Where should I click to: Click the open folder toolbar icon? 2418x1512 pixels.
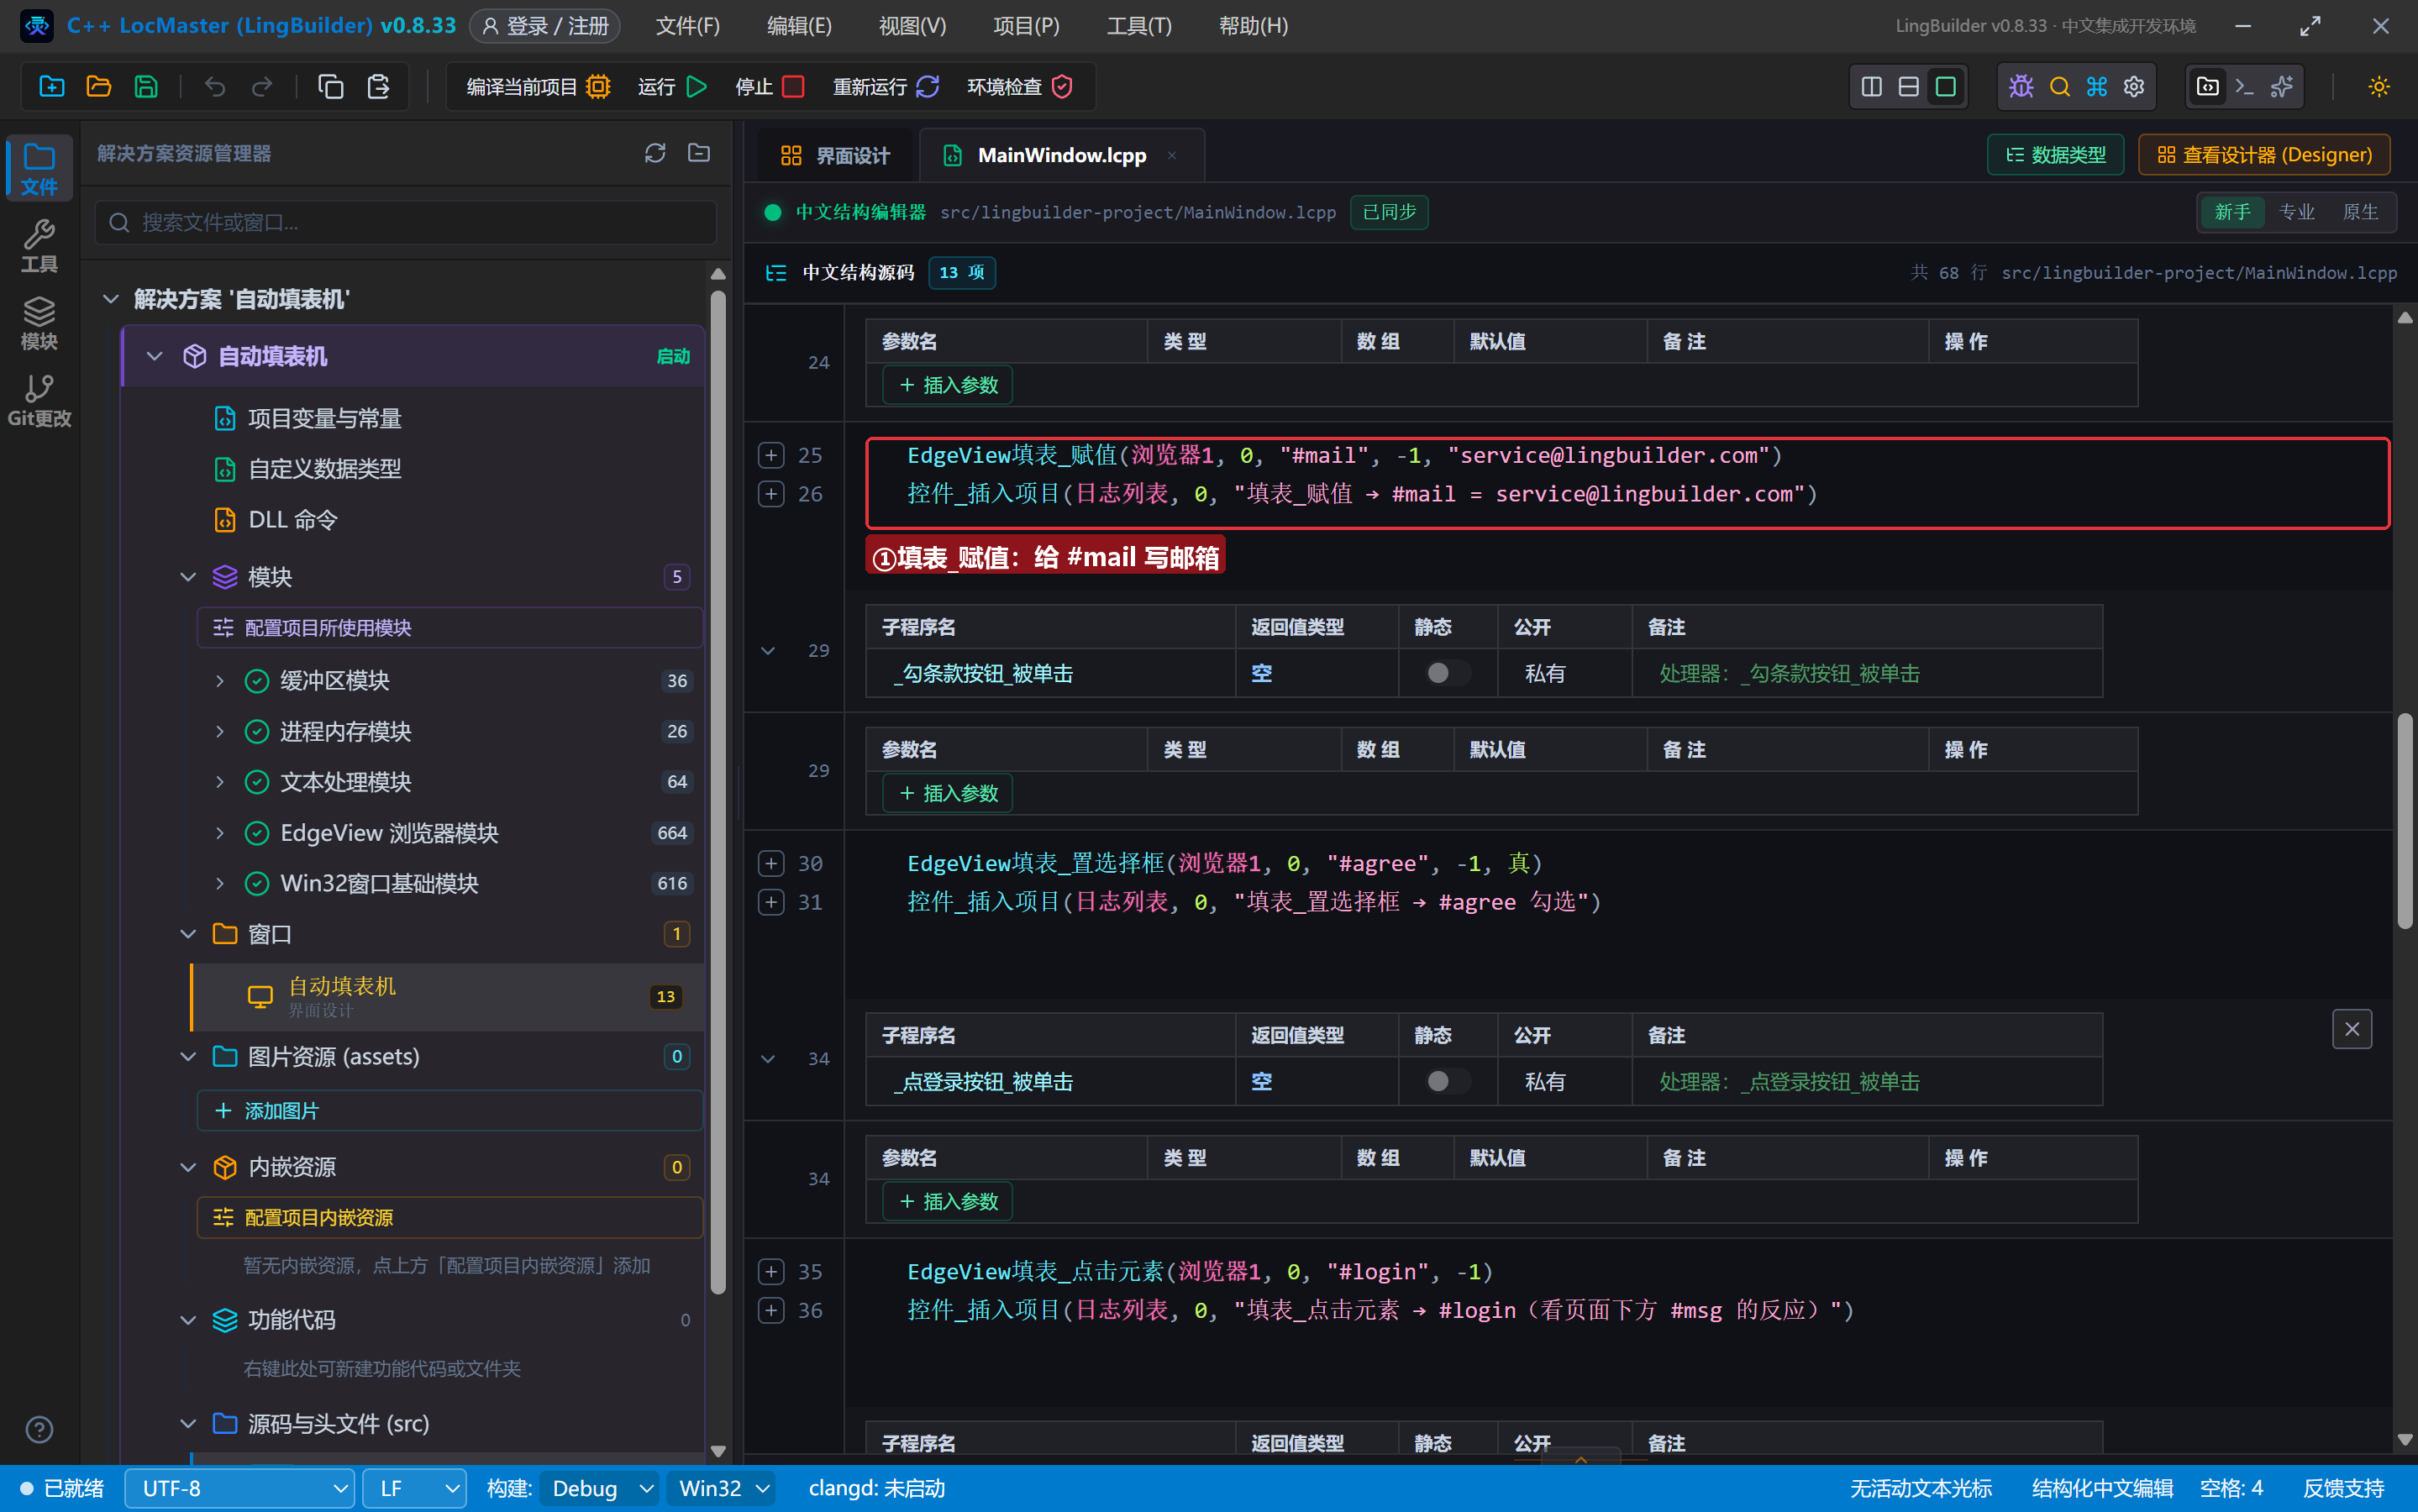[x=99, y=87]
